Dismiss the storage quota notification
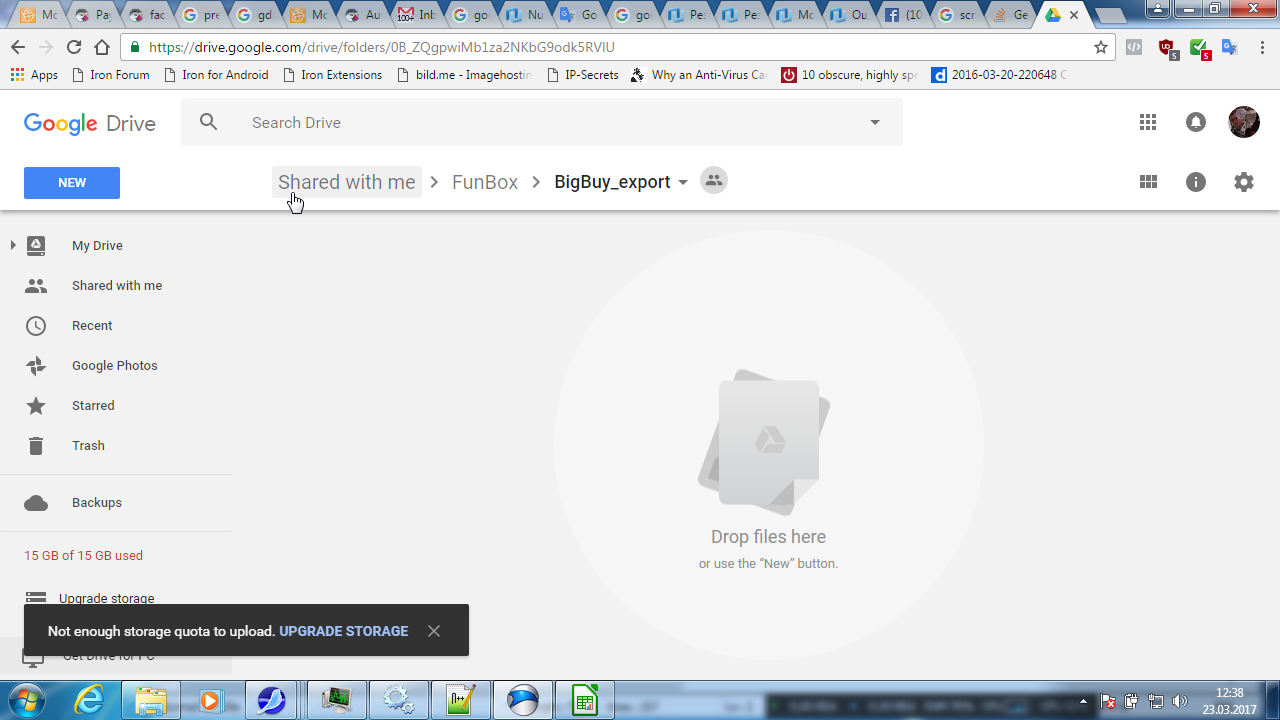 click(434, 631)
